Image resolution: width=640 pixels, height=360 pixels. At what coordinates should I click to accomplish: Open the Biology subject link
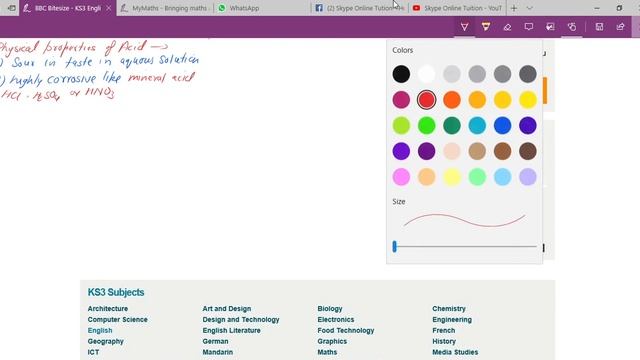tap(330, 309)
